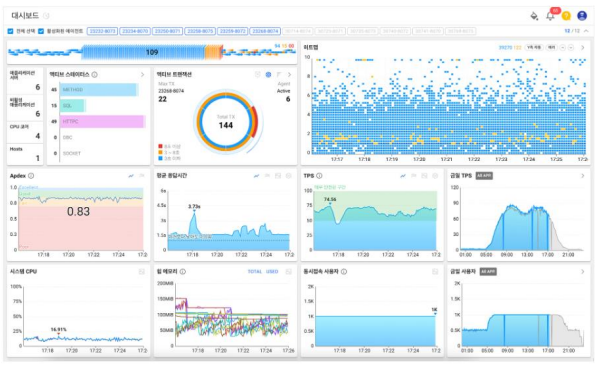Click the clock icon beside 대시보드 title
The height and width of the screenshot is (366, 598).
point(46,16)
